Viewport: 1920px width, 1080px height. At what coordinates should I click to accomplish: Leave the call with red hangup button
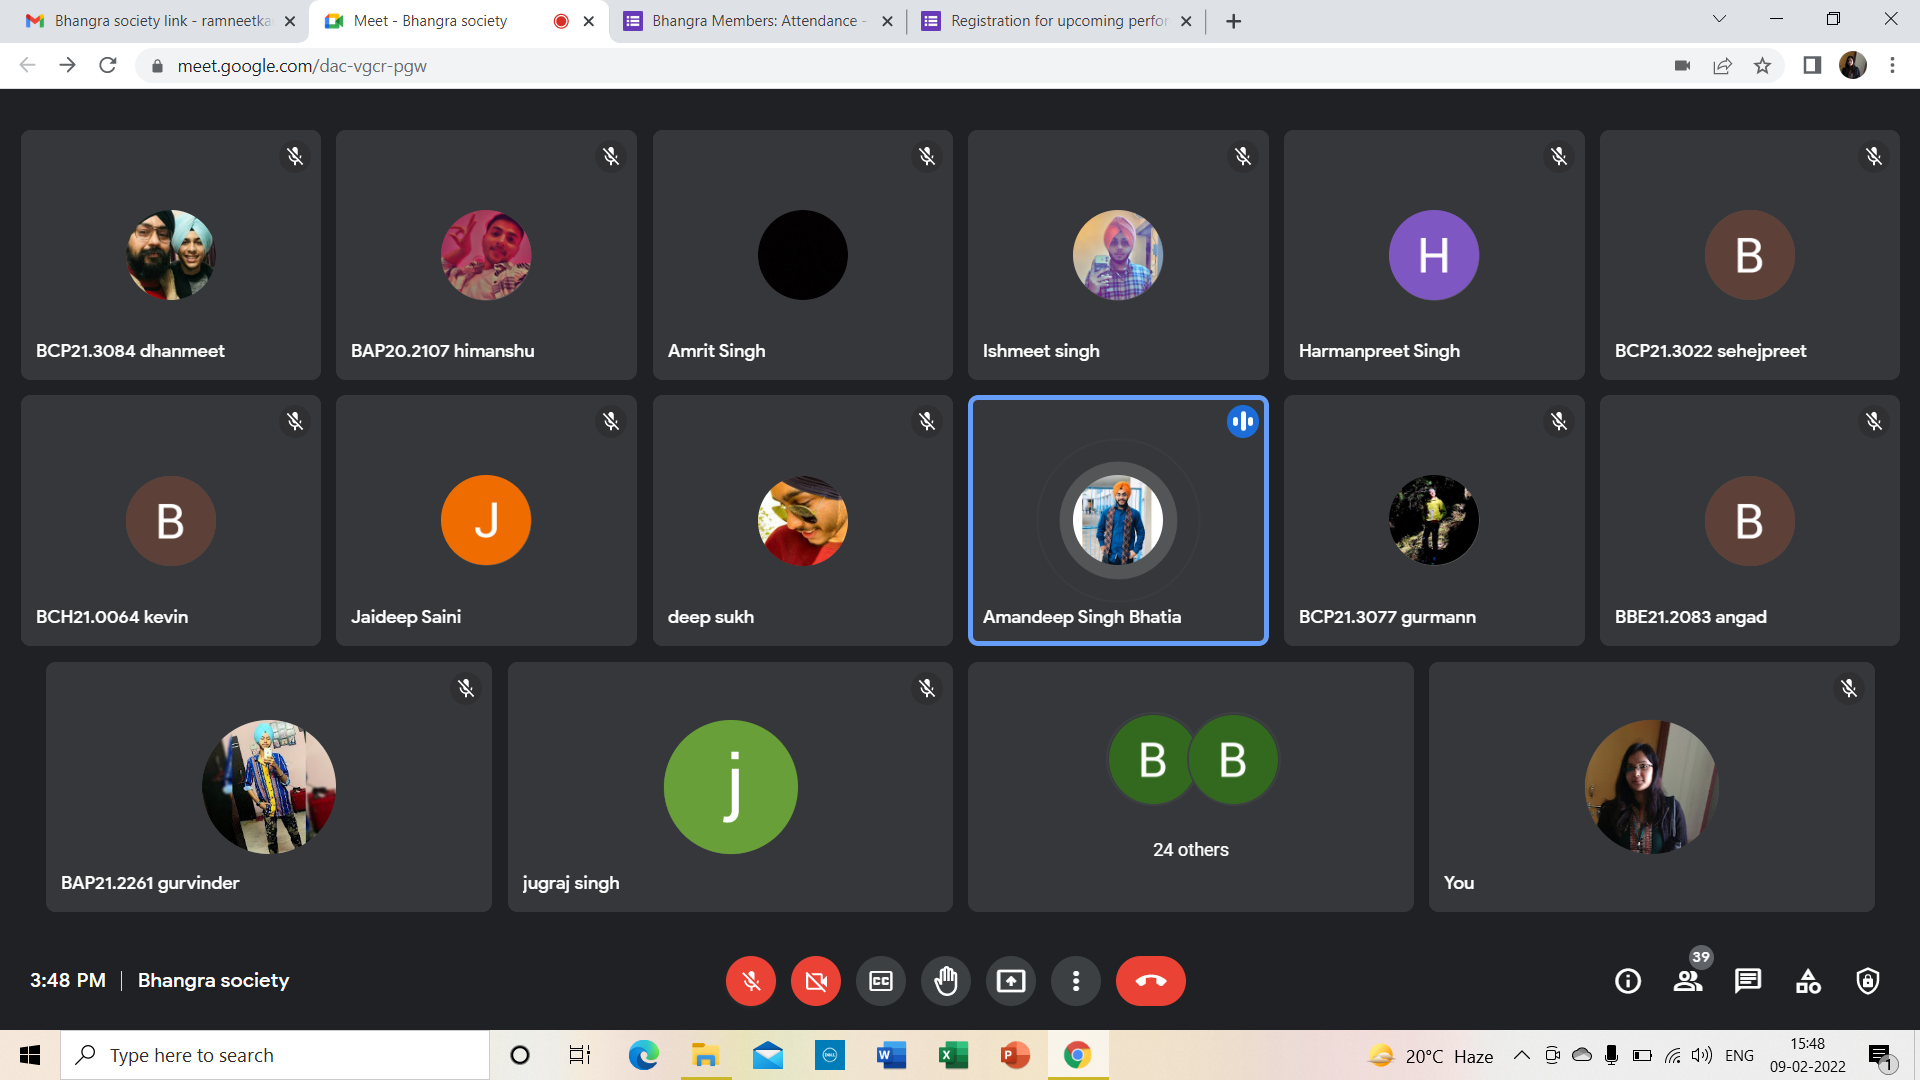click(1150, 981)
